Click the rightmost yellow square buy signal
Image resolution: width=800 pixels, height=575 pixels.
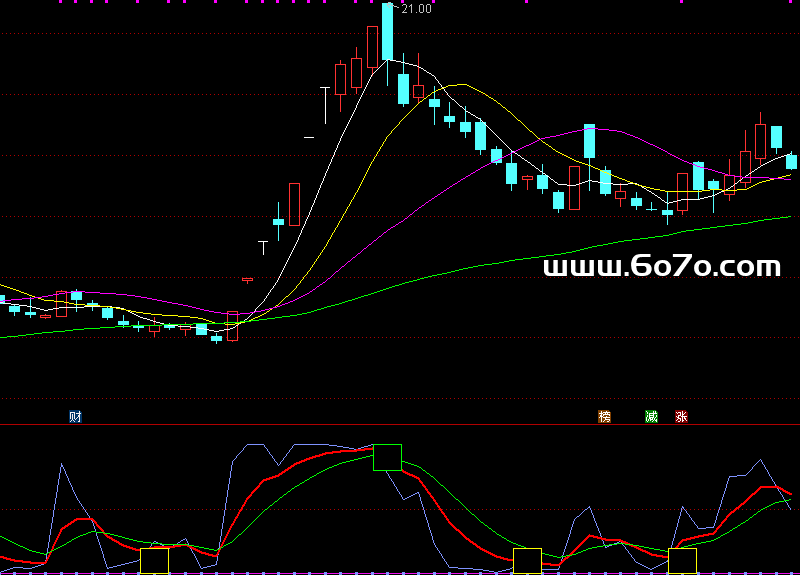coord(682,560)
